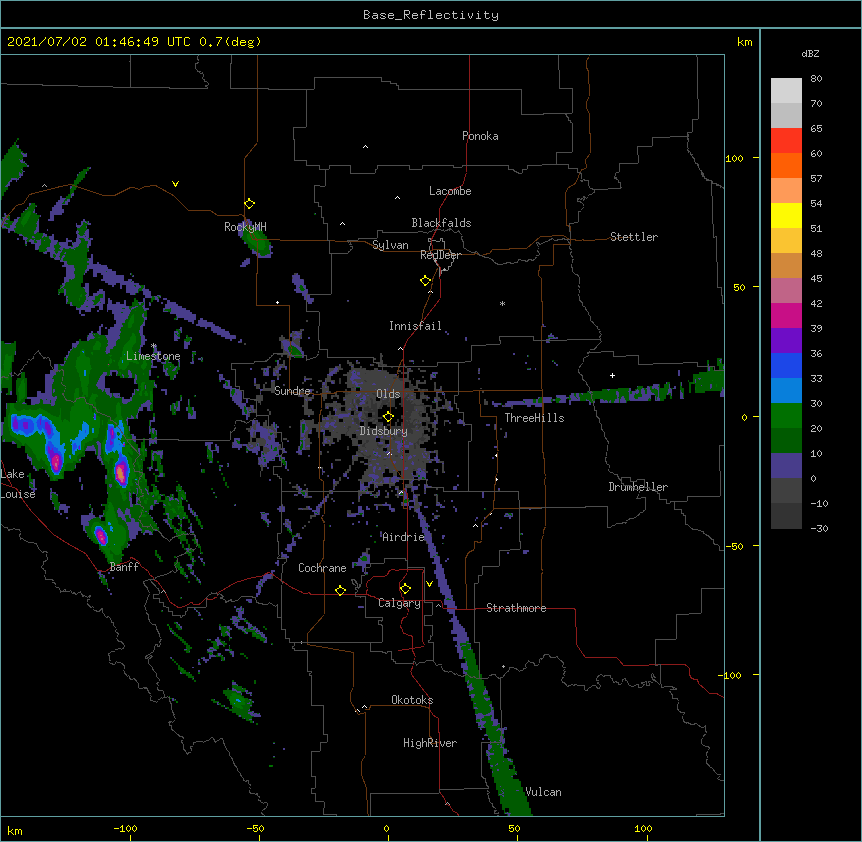
Task: Select the 54 dBZ yellow legend swatch
Action: (786, 215)
